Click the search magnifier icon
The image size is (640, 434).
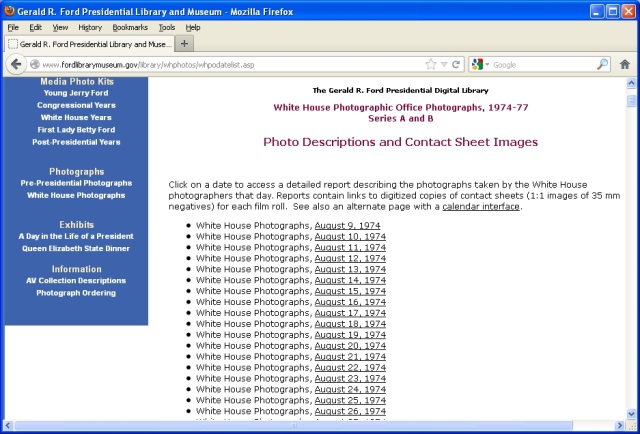pyautogui.click(x=602, y=64)
